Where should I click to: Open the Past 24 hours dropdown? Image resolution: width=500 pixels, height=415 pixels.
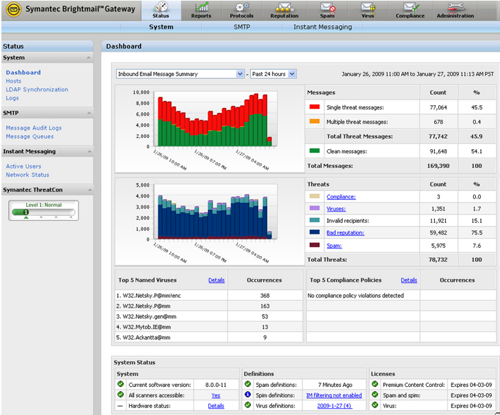[273, 74]
